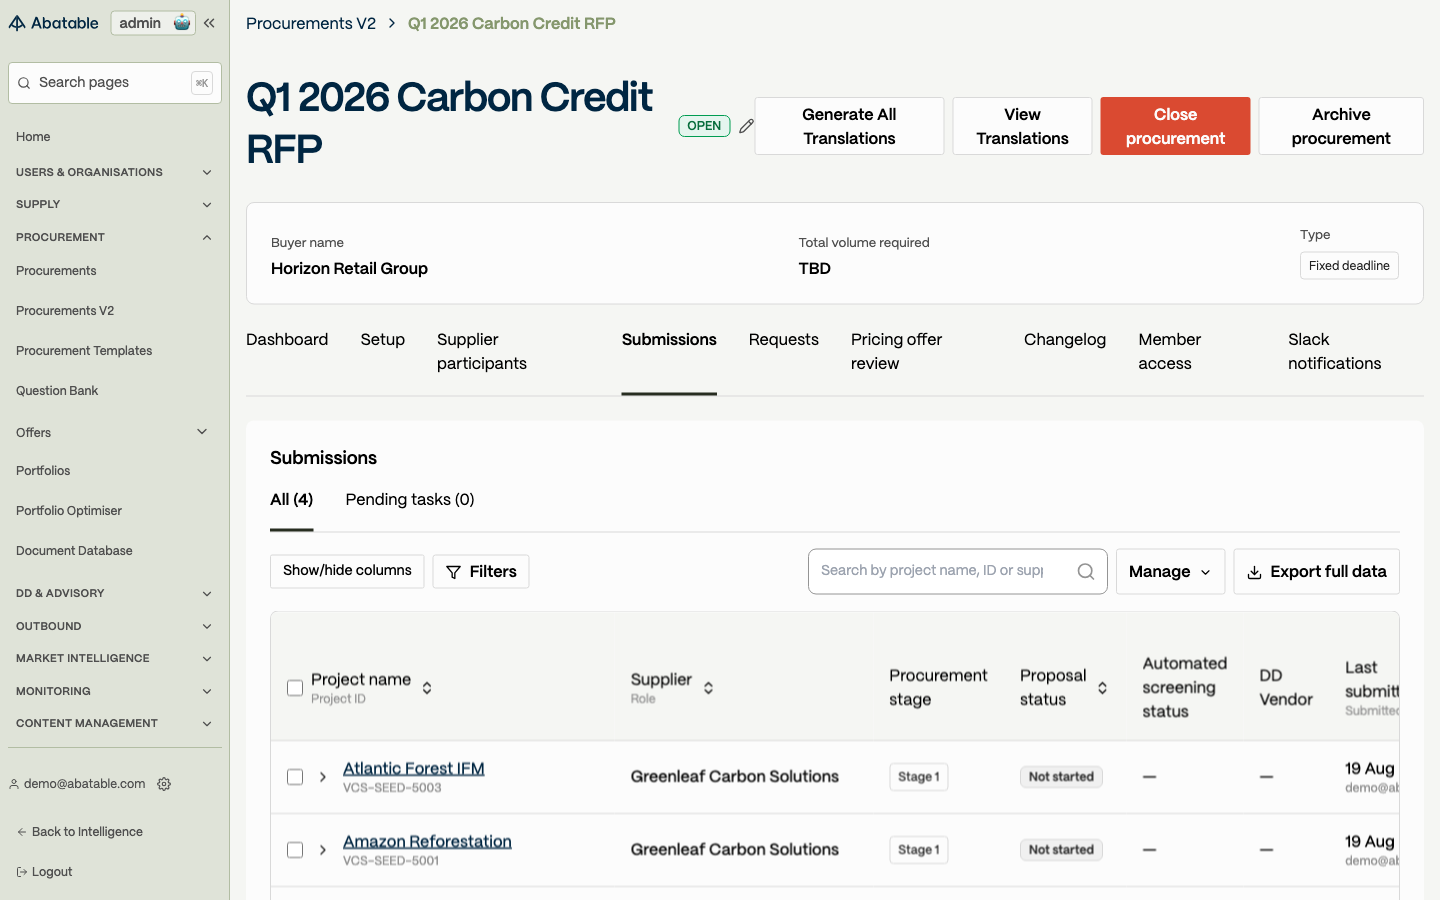Click the Back to Intelligence arrow icon
Screen dimensions: 1440x900
click(x=22, y=832)
